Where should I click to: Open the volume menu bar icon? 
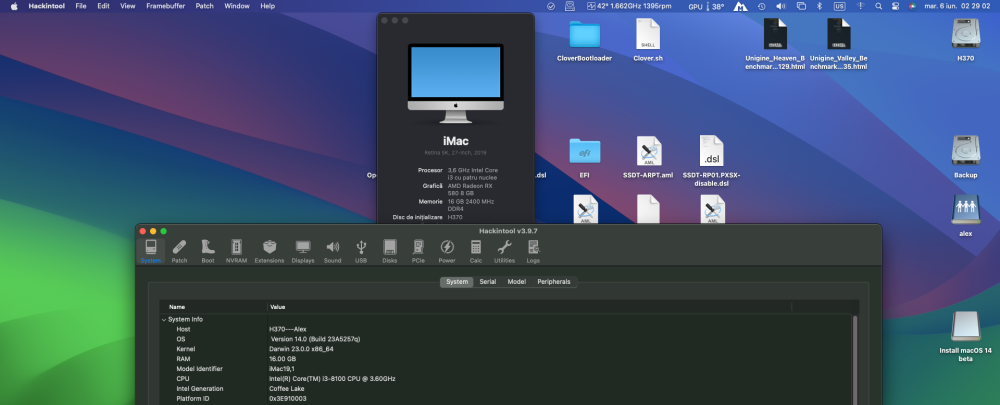pyautogui.click(x=781, y=6)
